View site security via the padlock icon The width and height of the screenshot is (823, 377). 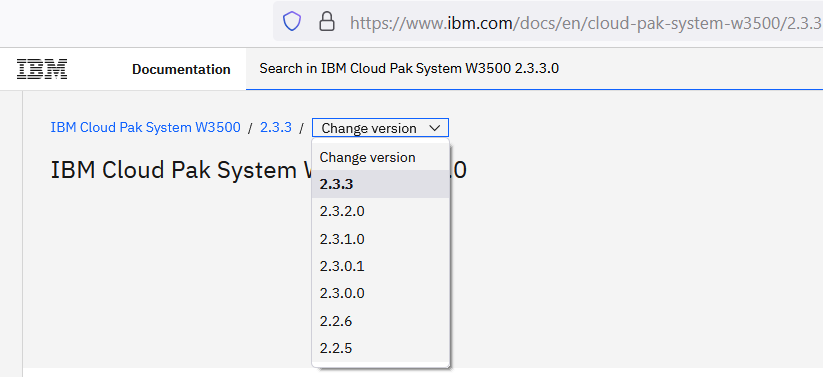pyautogui.click(x=326, y=22)
